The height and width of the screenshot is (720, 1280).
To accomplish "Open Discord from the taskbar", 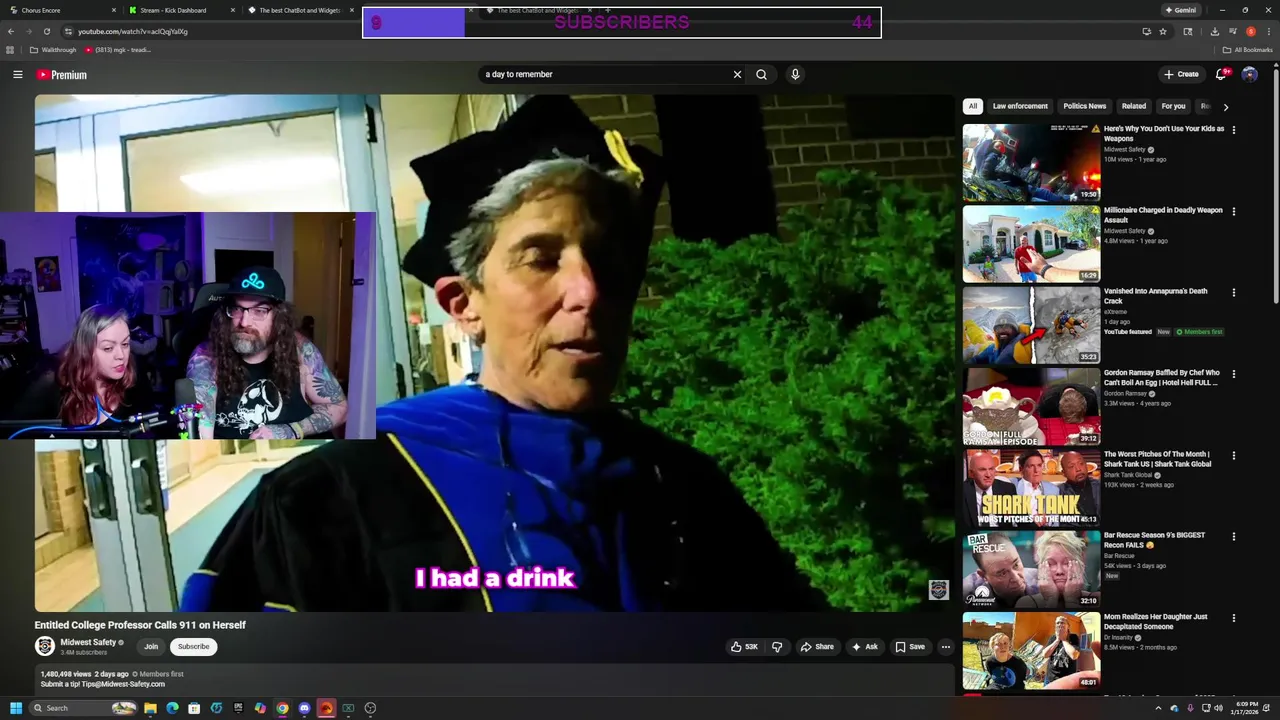I will coord(304,708).
